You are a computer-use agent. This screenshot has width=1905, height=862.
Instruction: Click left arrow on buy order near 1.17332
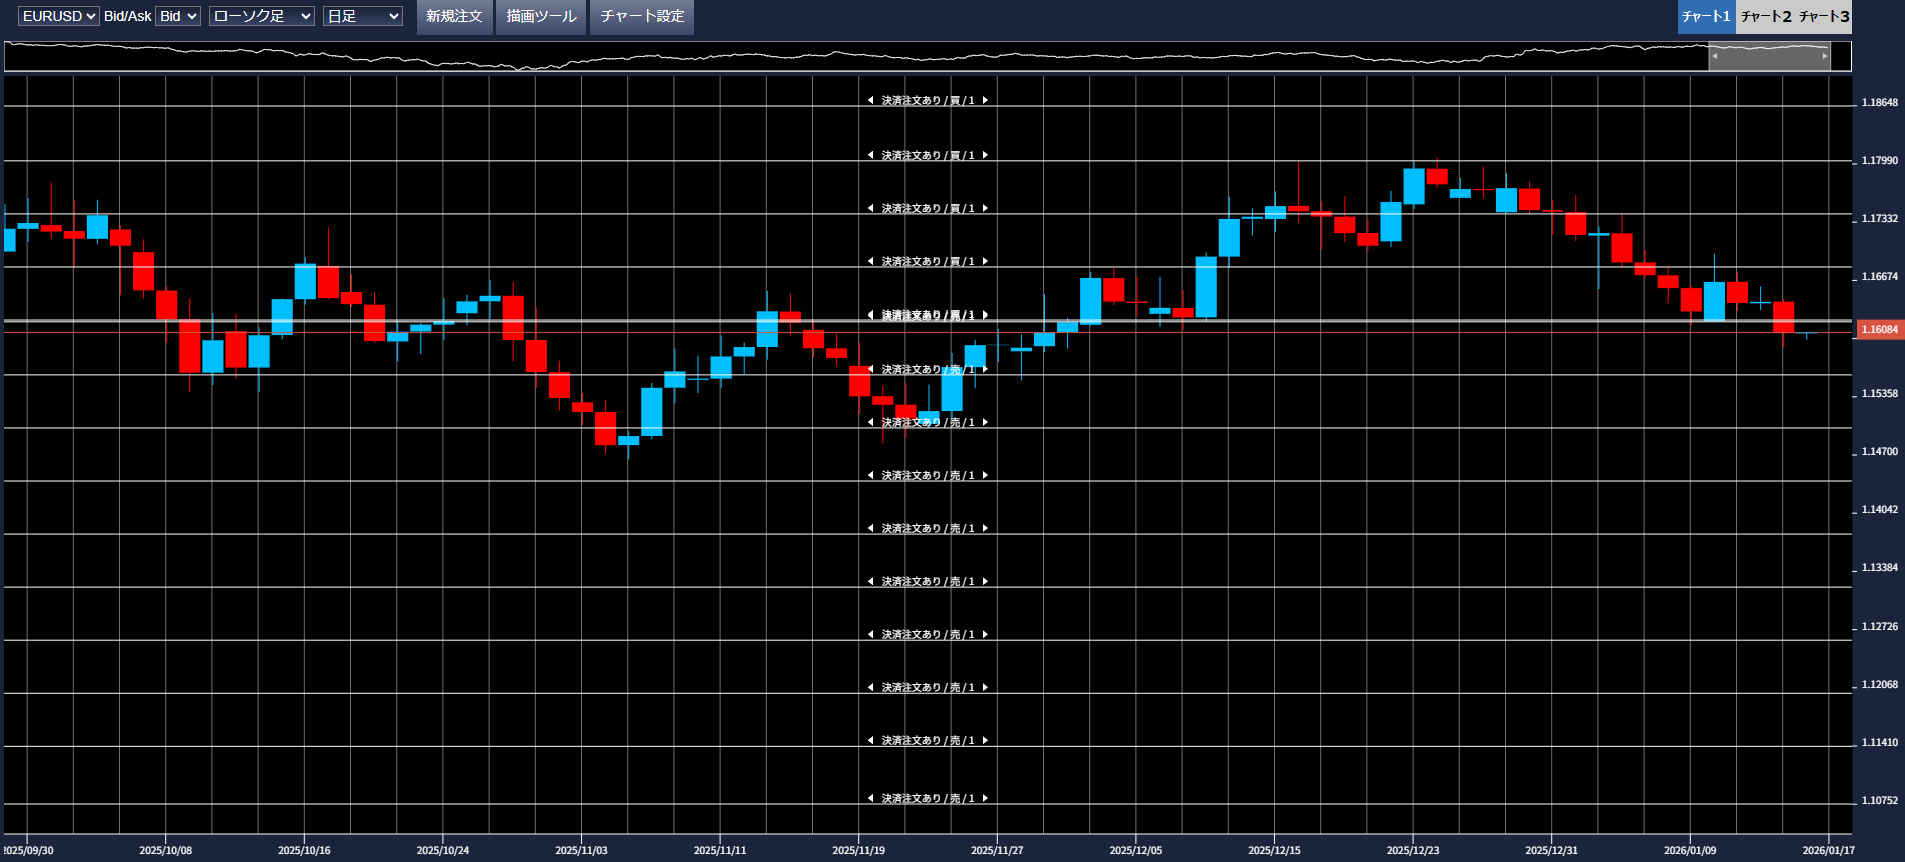[870, 208]
